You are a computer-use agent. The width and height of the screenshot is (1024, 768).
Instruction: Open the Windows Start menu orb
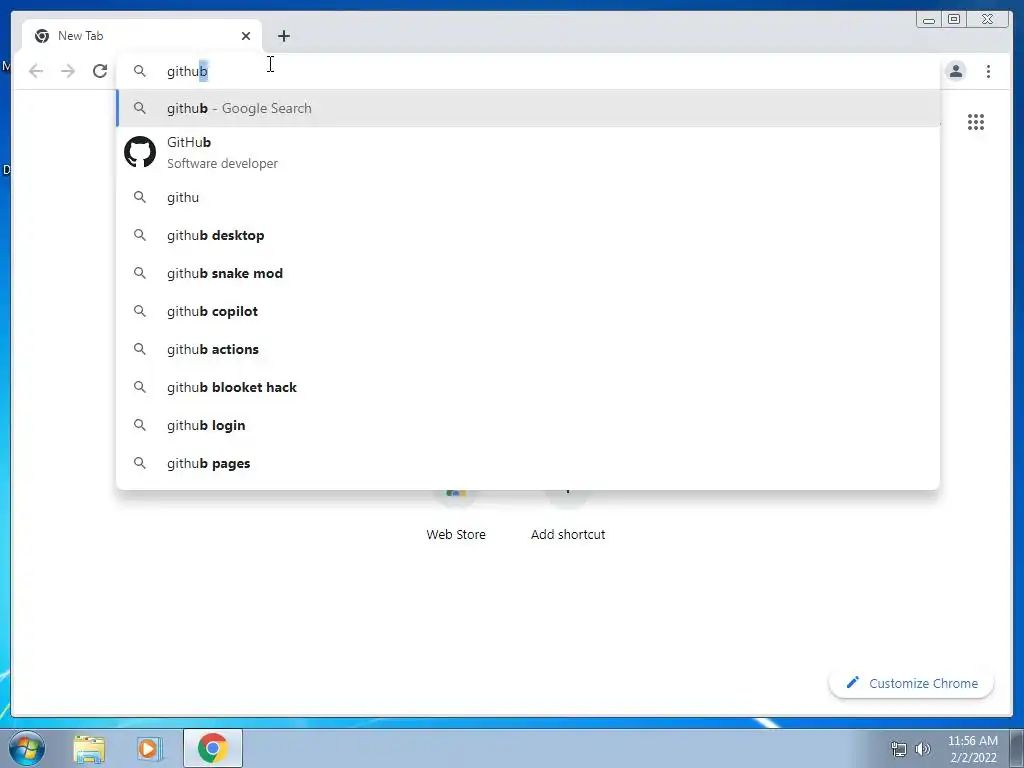tap(27, 748)
